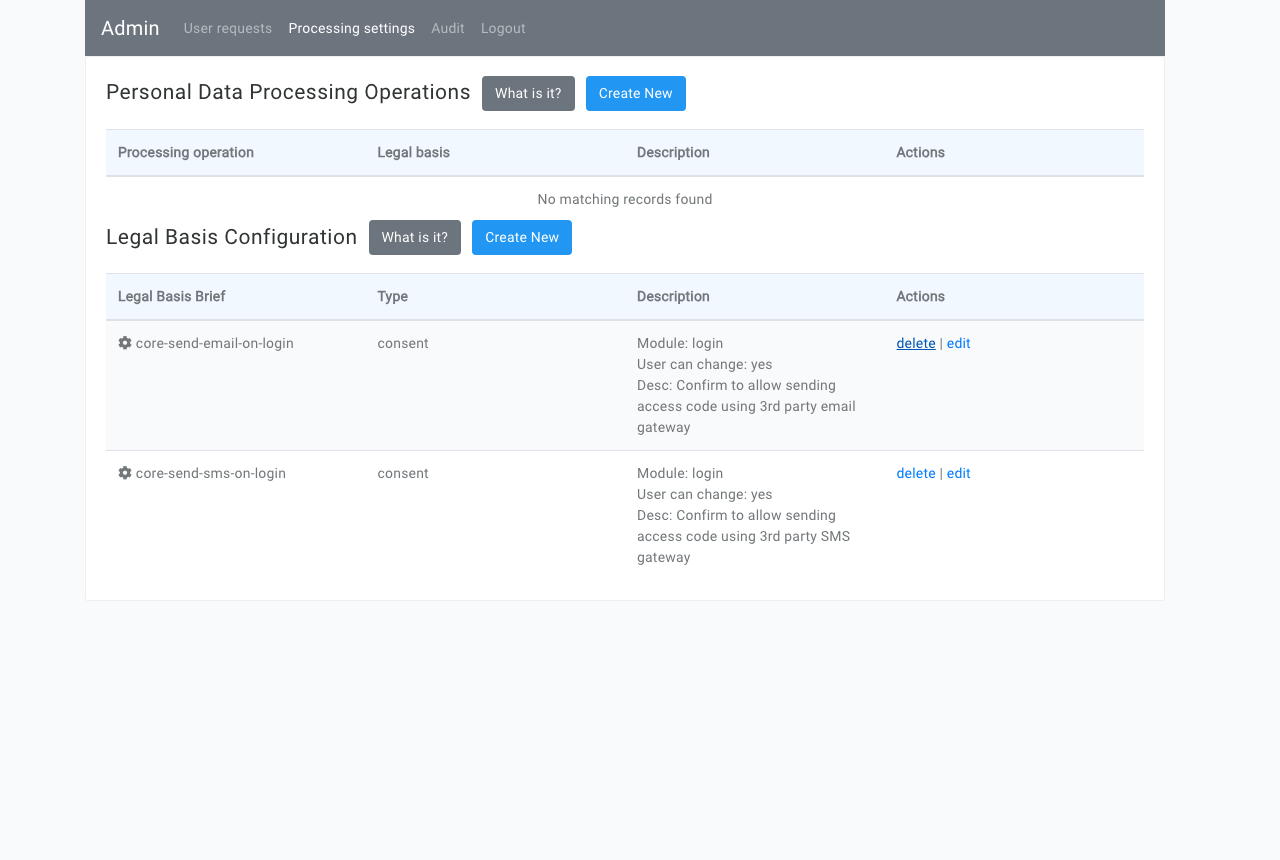Click the Legal Basis Brief column header
The height and width of the screenshot is (860, 1280).
pyautogui.click(x=236, y=297)
